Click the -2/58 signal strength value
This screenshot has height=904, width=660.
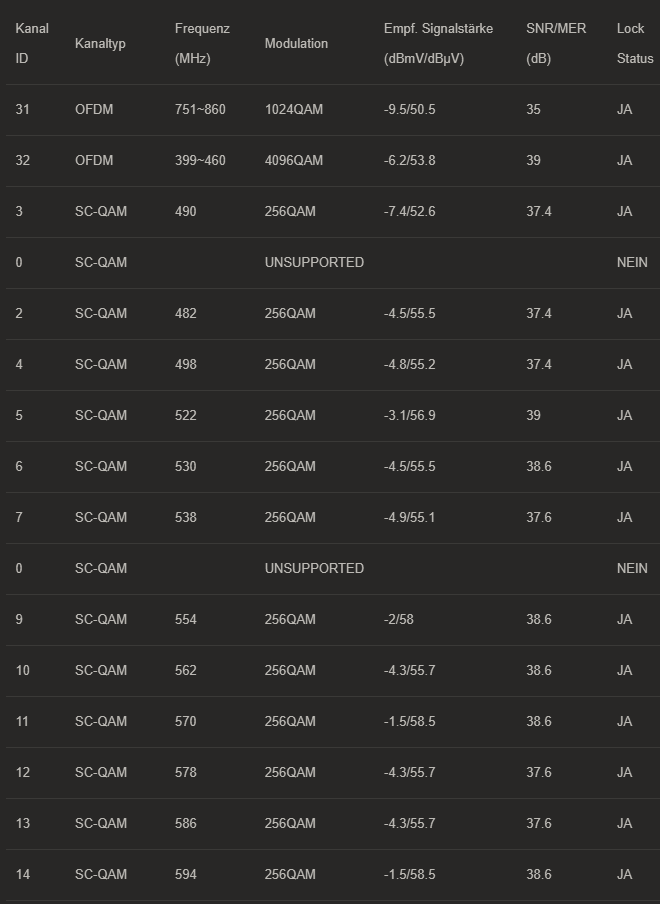398,619
